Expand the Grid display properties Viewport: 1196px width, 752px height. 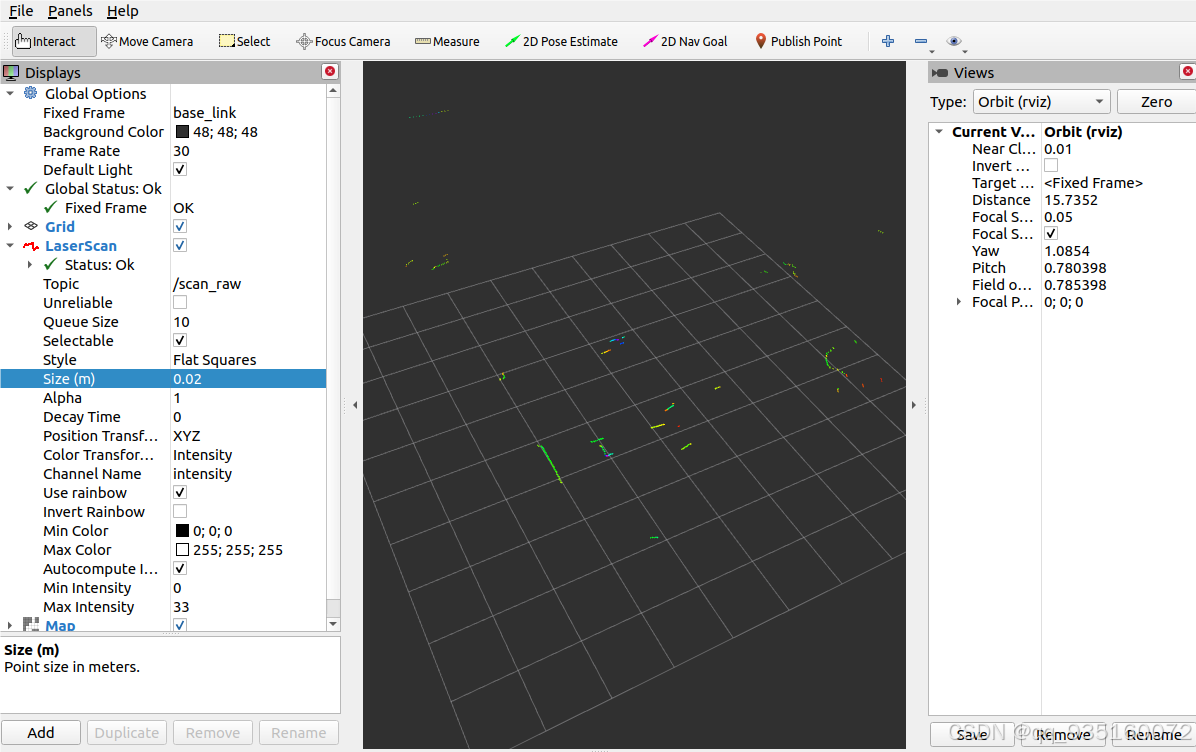tap(10, 227)
